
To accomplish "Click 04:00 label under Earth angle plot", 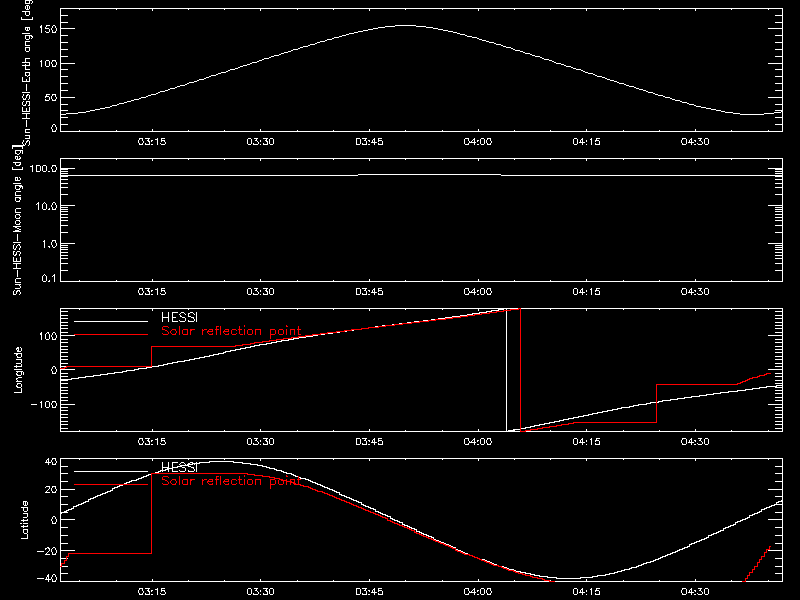I will pos(478,141).
